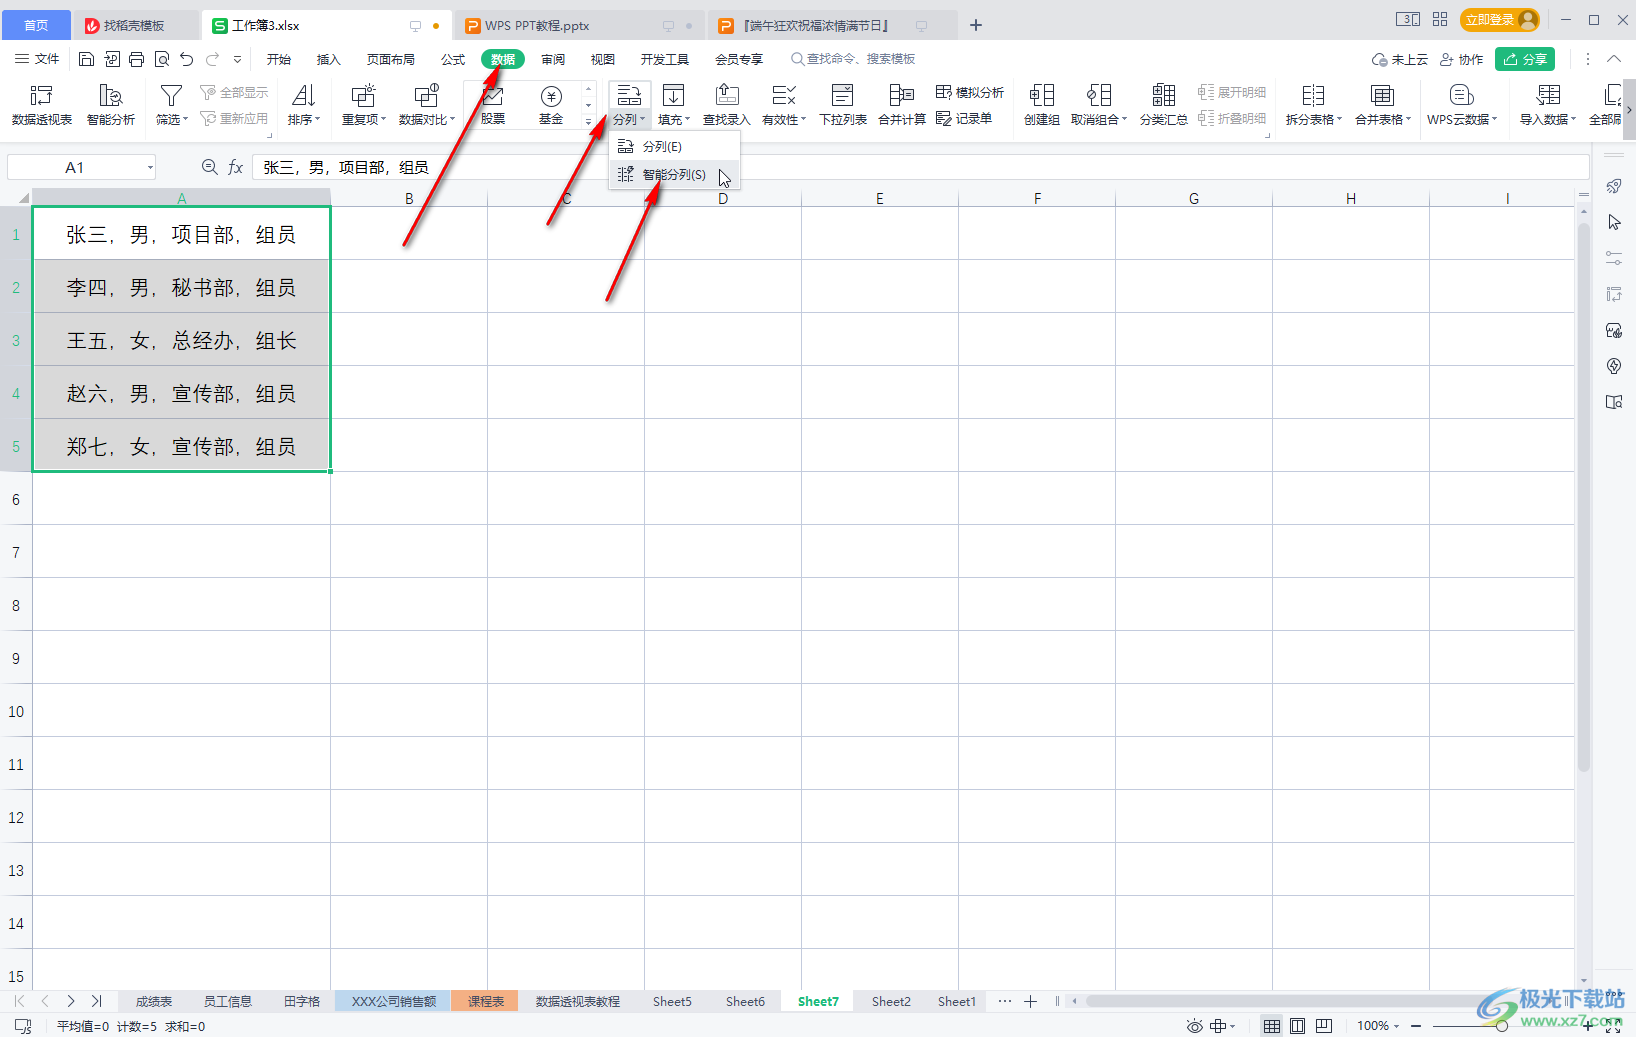Select 智能分列(S) from the dropdown menu

coord(674,174)
